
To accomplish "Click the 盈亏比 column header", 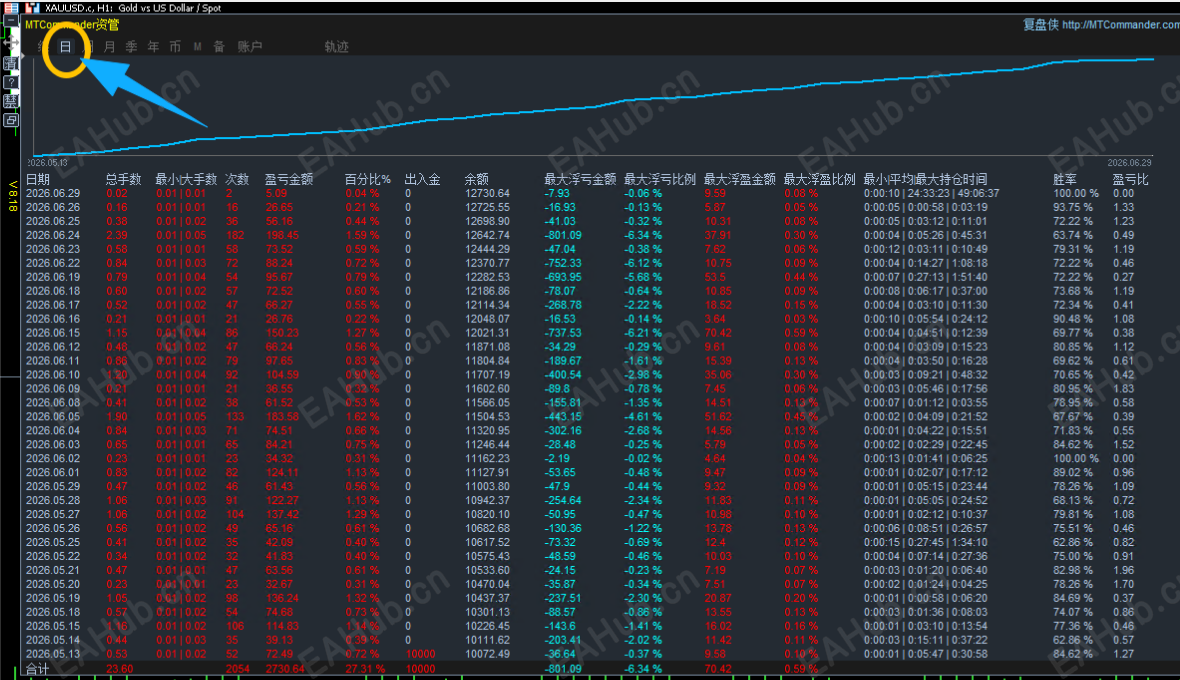I will tap(1131, 179).
